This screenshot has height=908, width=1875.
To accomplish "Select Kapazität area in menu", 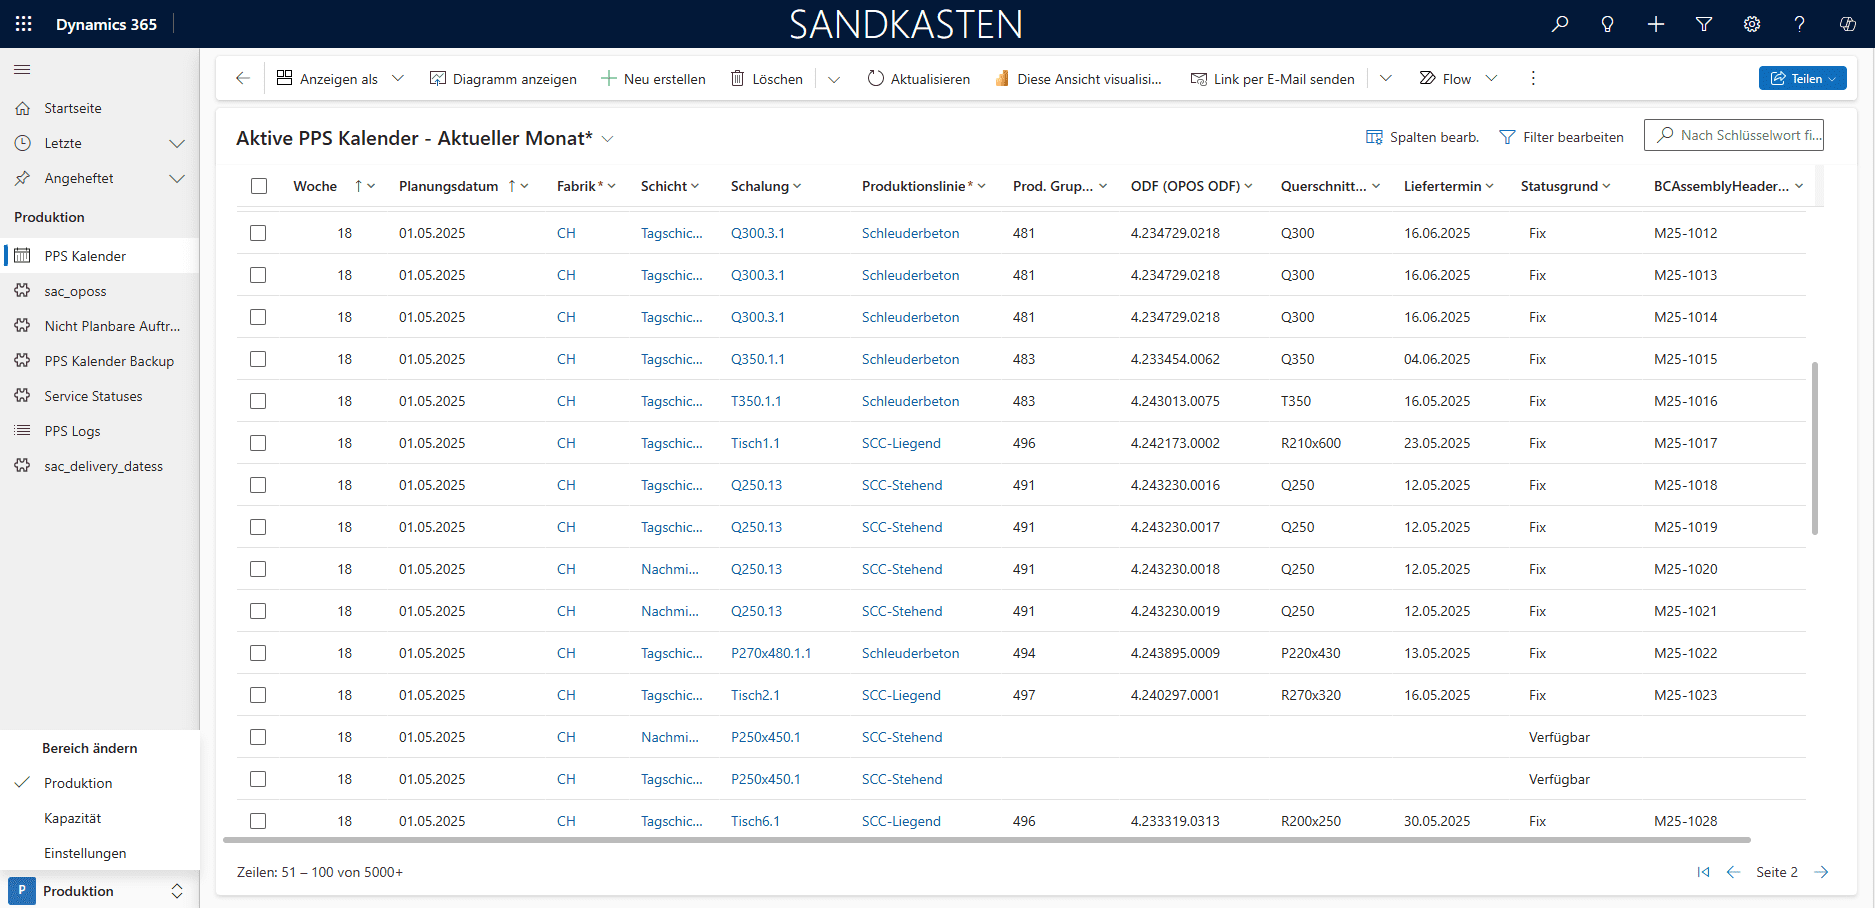I will [x=73, y=818].
